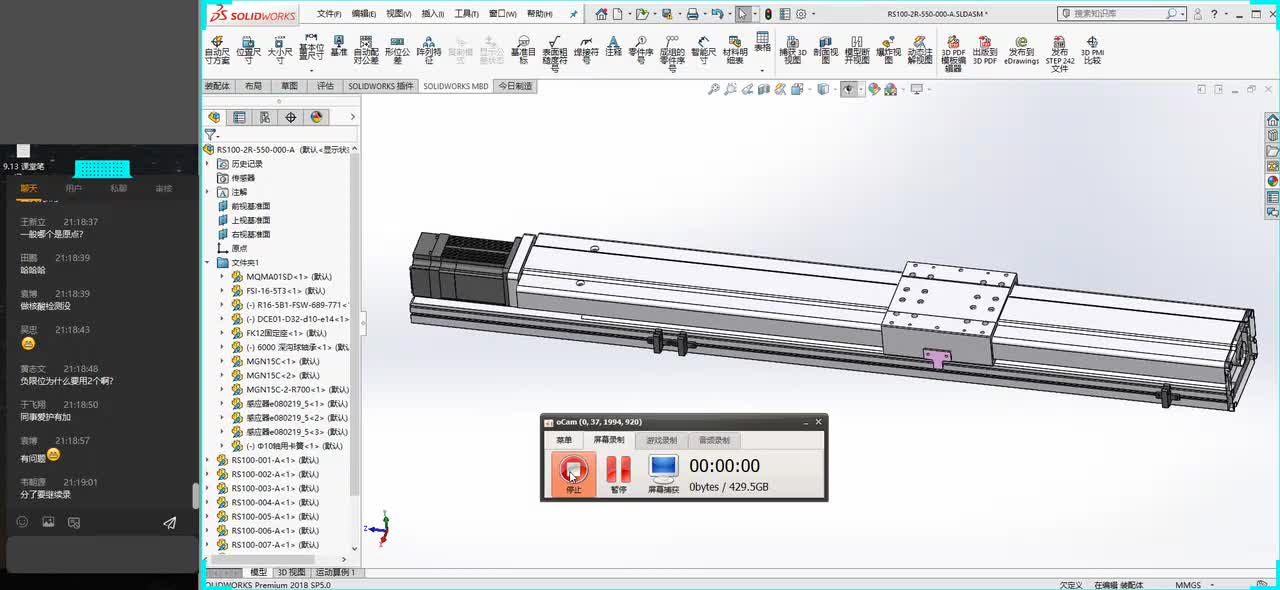Click 剖面视图 (Section View) tool
The width and height of the screenshot is (1280, 590).
point(826,50)
